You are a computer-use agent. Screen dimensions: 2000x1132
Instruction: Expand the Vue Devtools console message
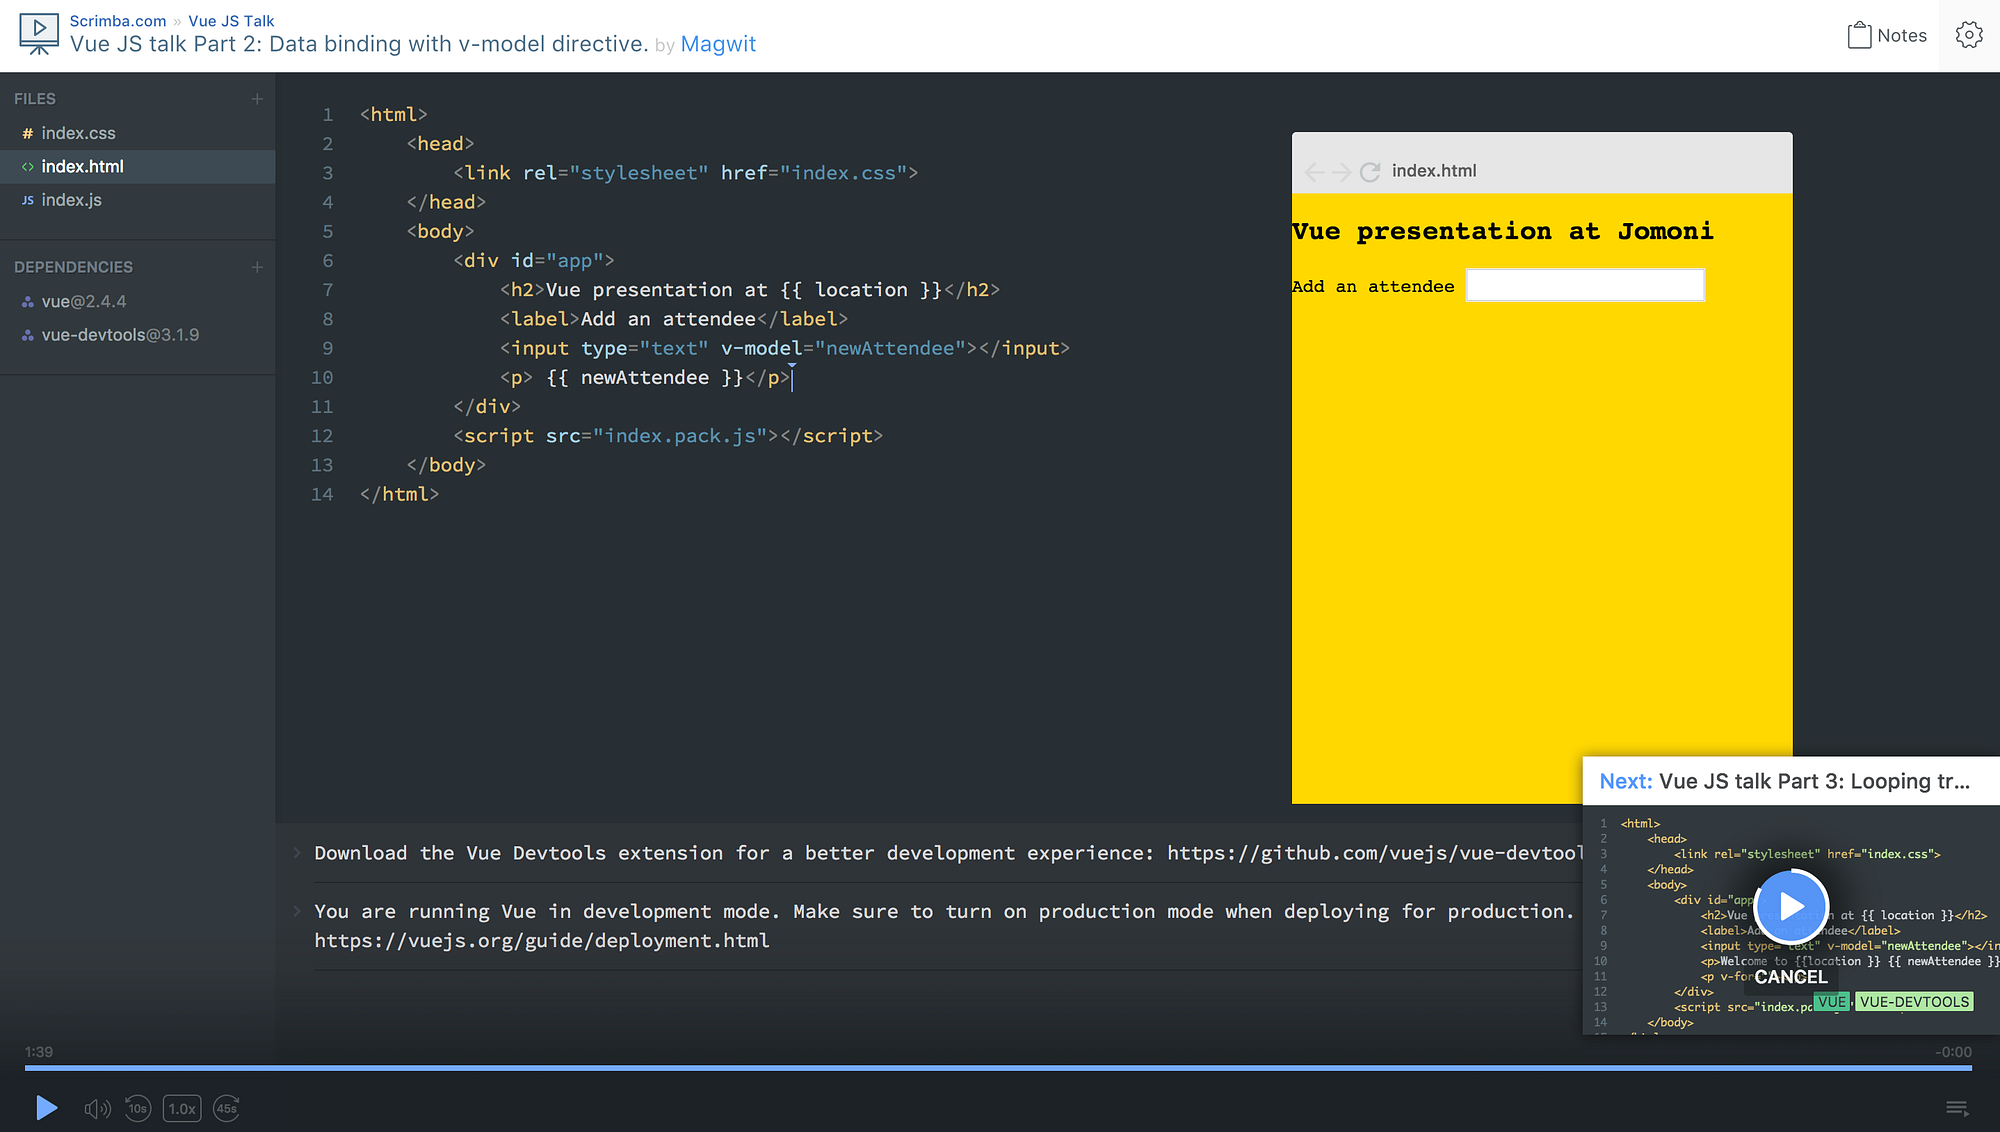[x=297, y=853]
